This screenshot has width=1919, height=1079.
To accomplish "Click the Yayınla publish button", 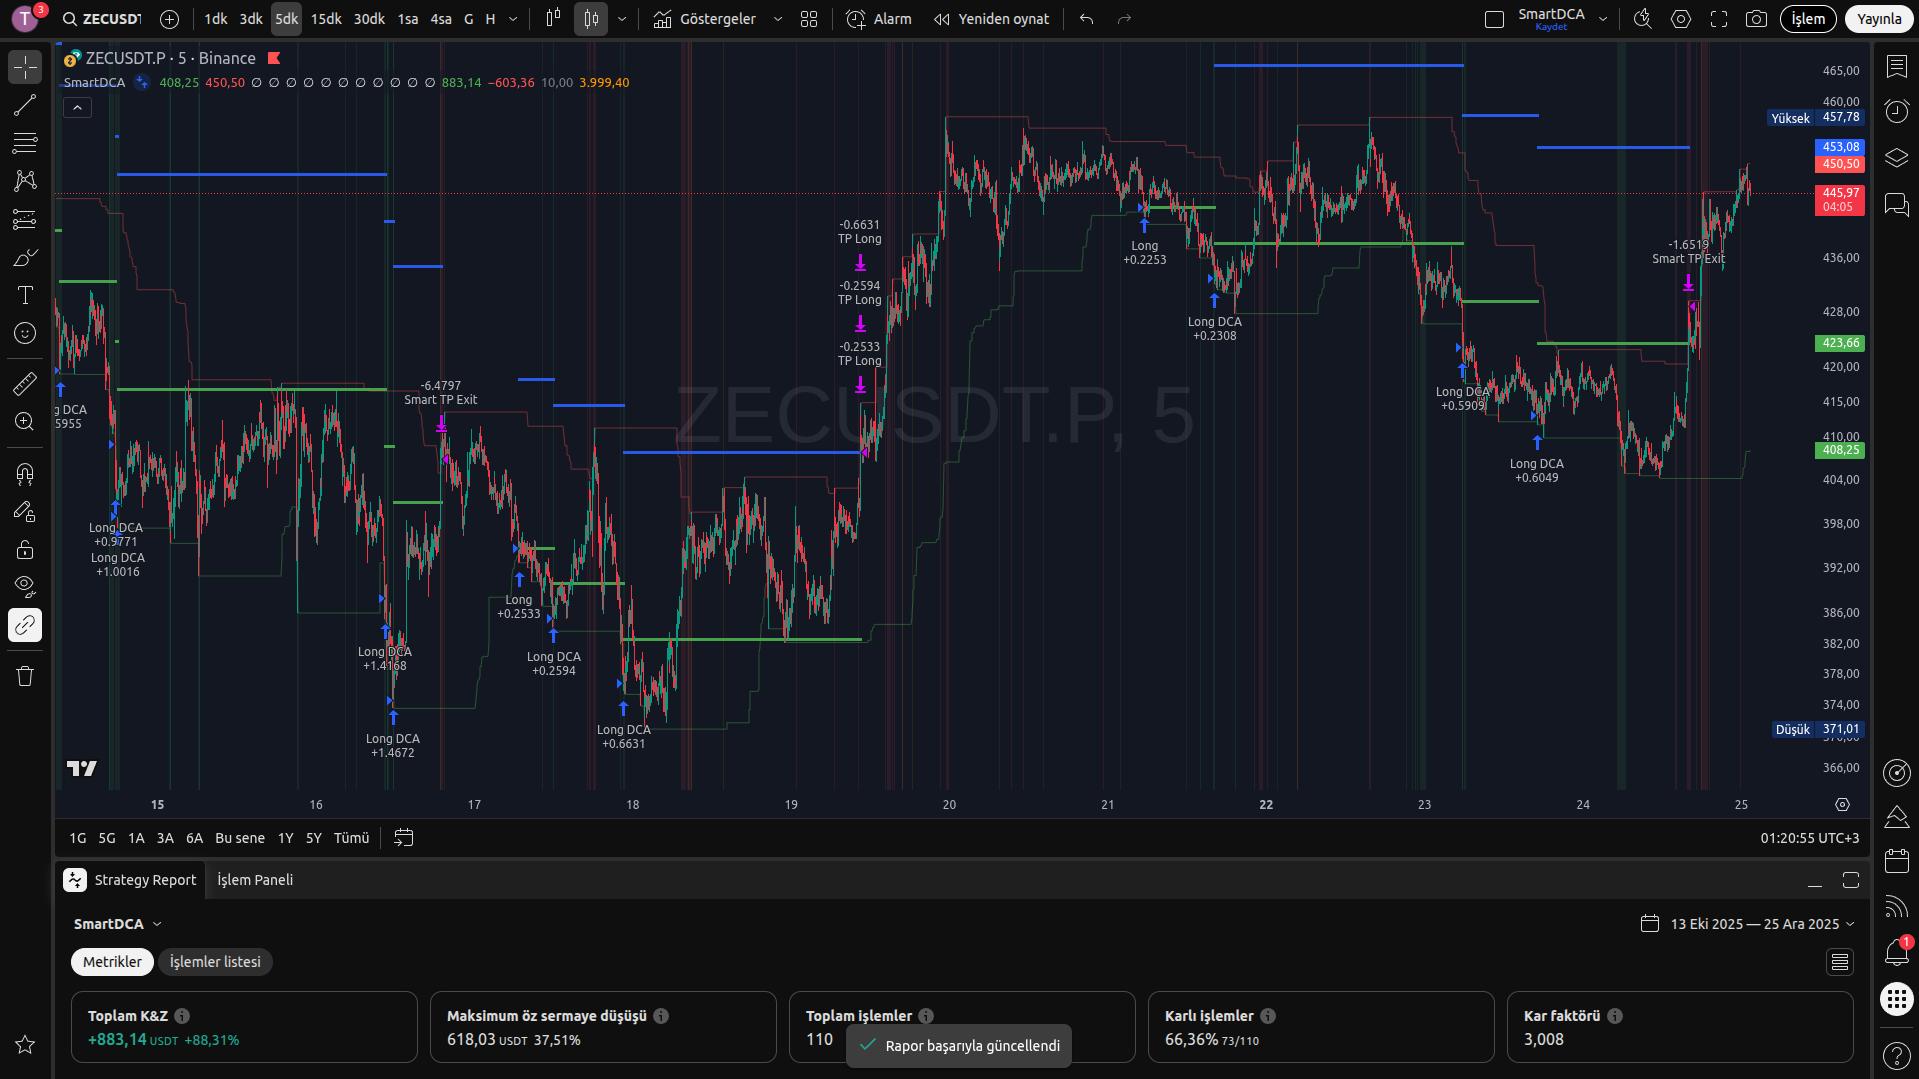I will coord(1878,19).
